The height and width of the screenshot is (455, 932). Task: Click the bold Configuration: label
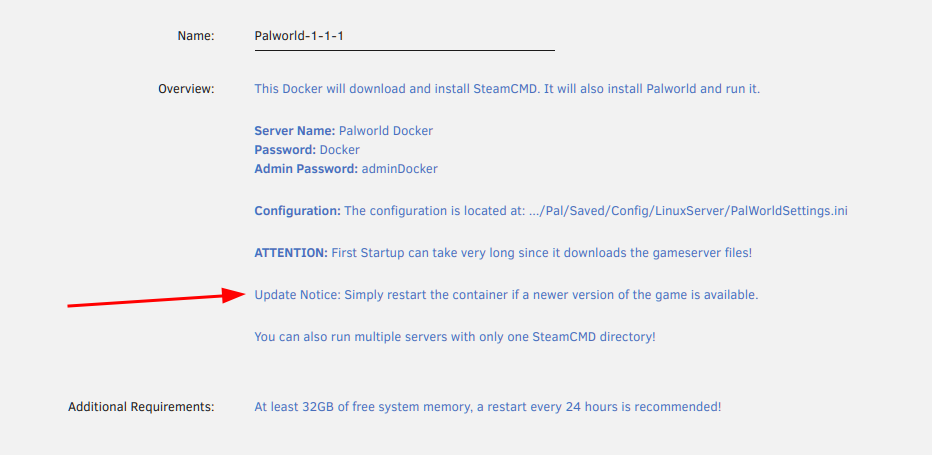coord(298,211)
